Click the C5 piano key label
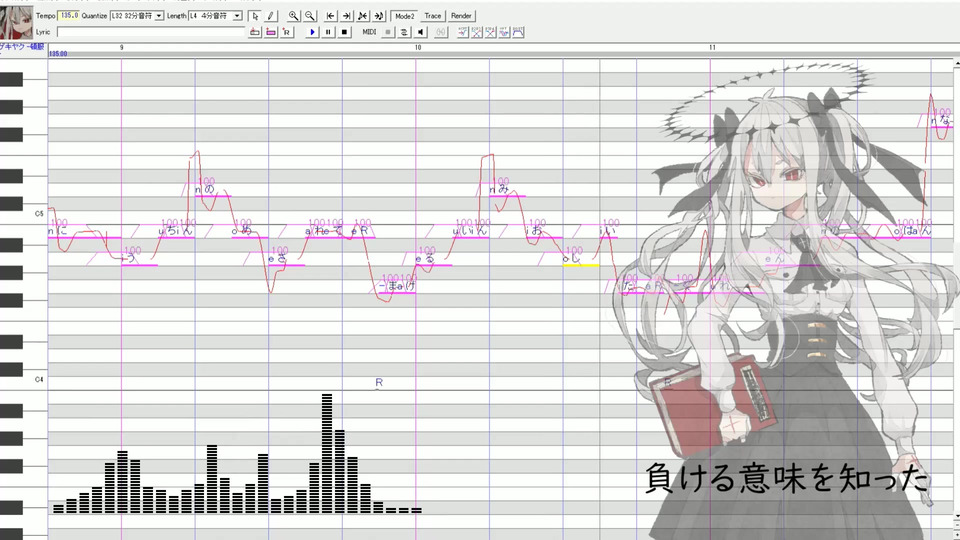The height and width of the screenshot is (540, 960). click(39, 214)
